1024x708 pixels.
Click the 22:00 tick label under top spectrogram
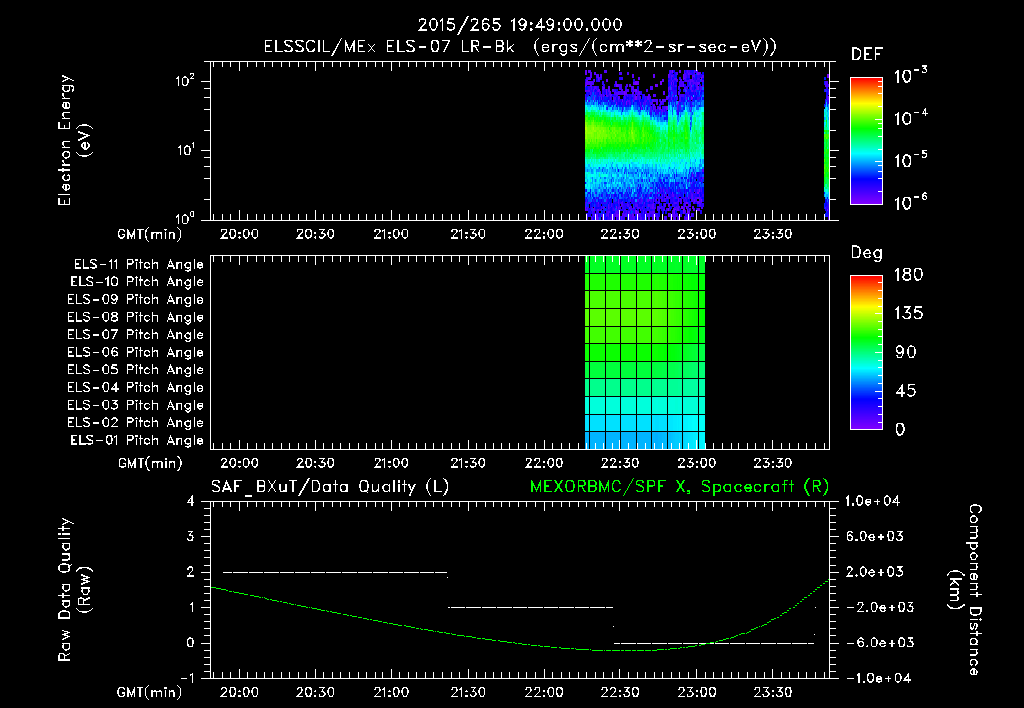pos(543,234)
